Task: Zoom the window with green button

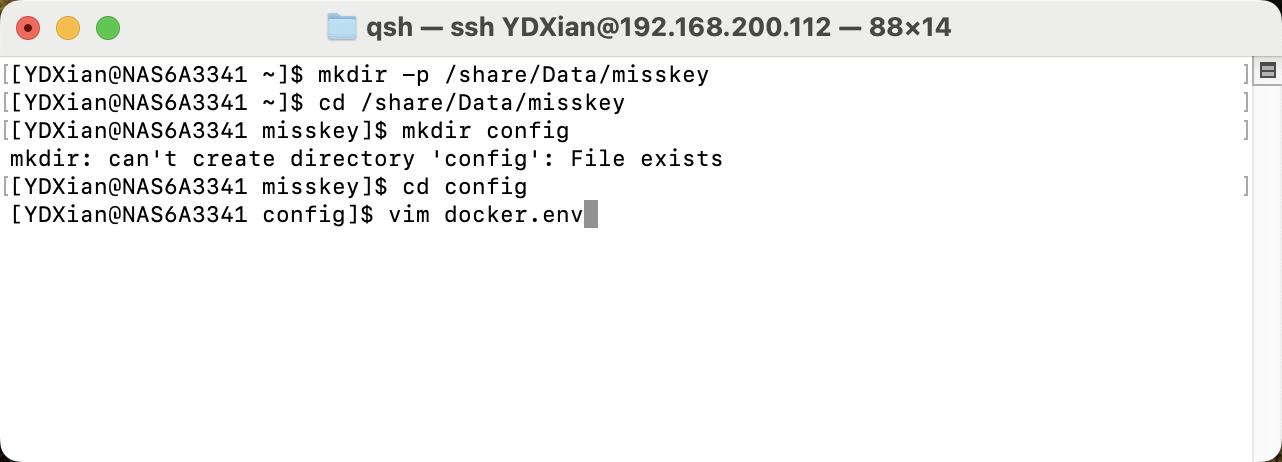Action: 107,28
